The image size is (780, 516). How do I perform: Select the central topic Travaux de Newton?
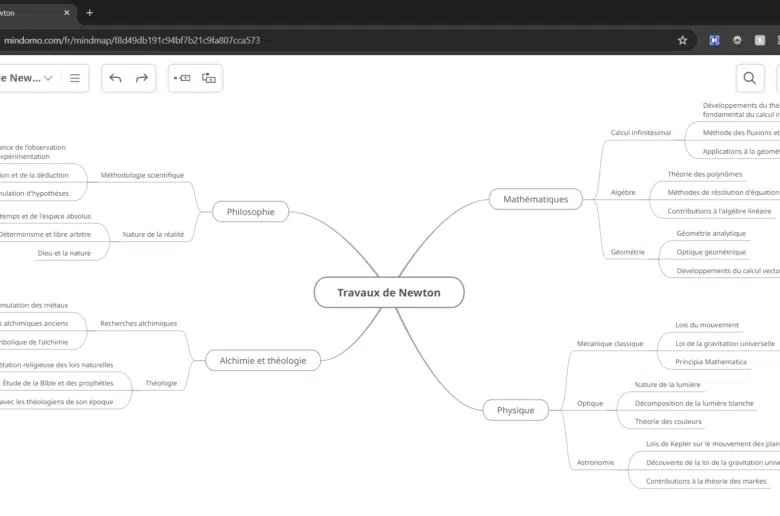point(388,292)
